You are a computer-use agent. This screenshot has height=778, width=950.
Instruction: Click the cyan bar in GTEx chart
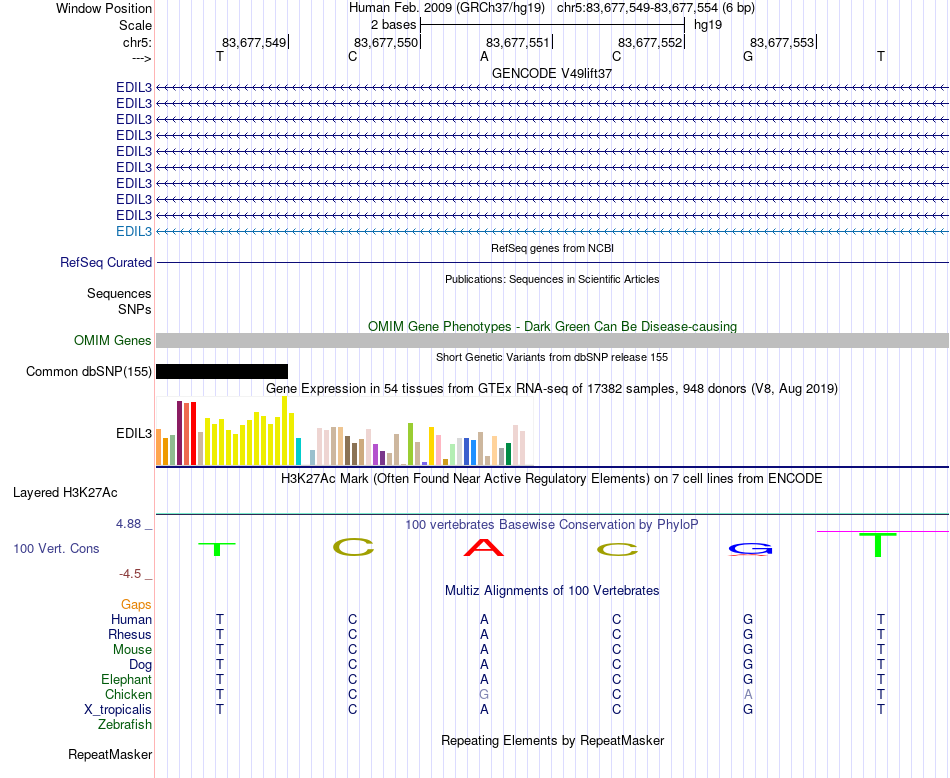[298, 451]
